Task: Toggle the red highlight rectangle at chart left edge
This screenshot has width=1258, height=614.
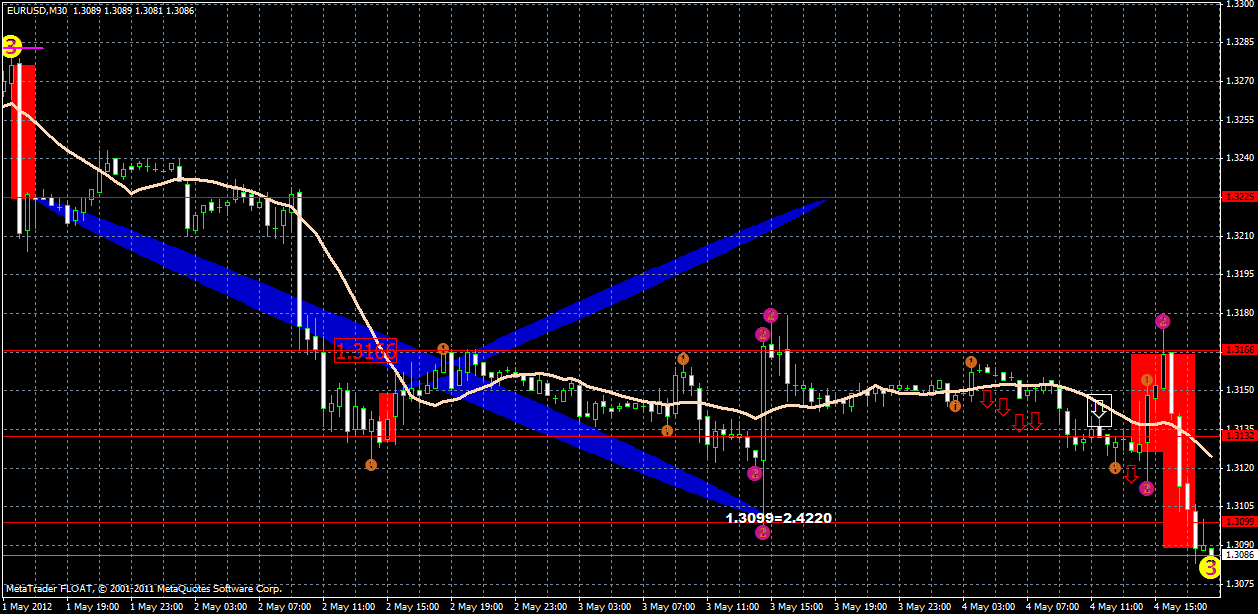Action: [24, 130]
